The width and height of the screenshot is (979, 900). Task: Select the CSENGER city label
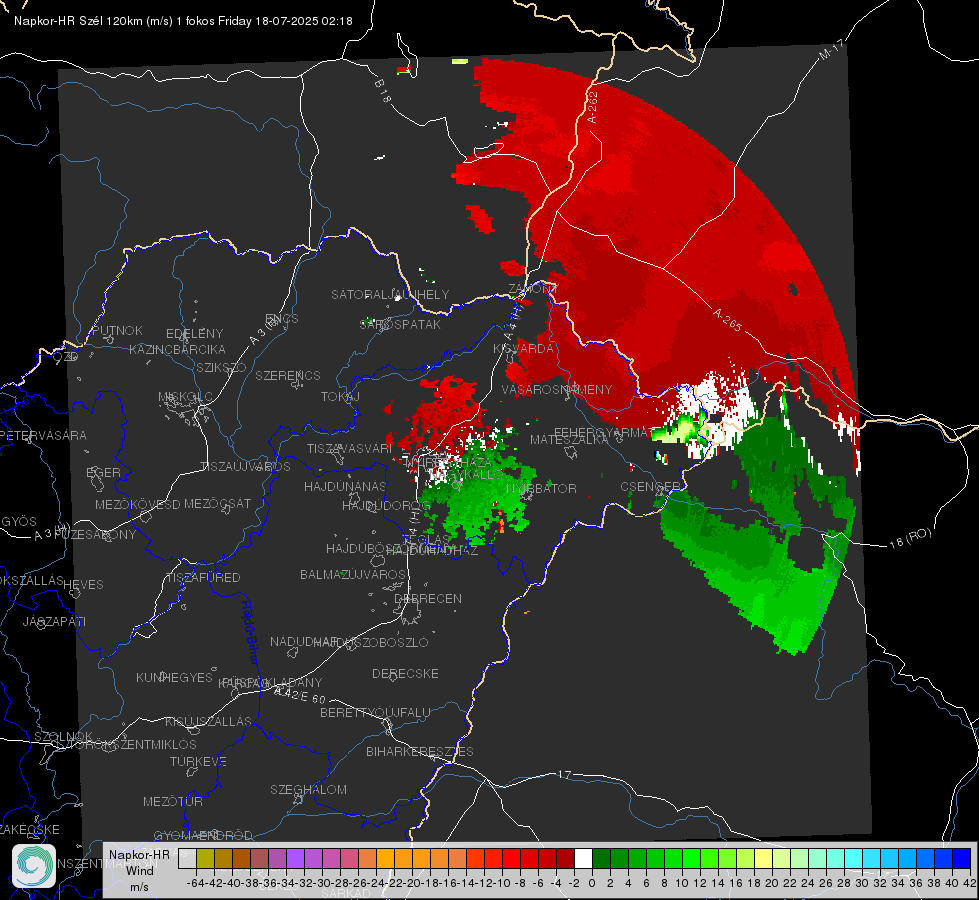(650, 486)
